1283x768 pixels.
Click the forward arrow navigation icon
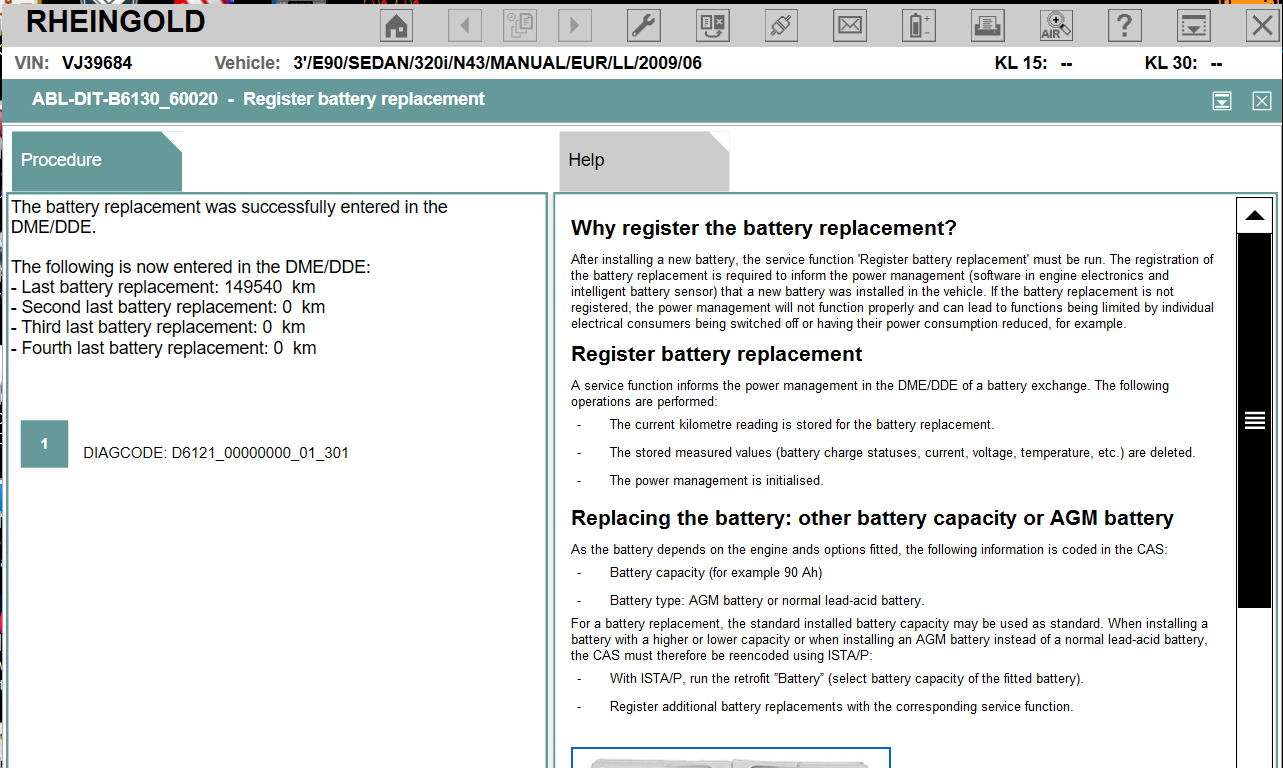(574, 25)
